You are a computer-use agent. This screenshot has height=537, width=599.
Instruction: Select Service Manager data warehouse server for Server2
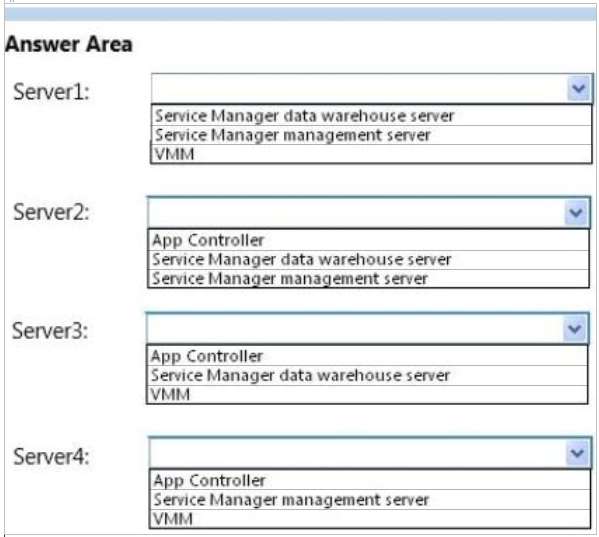point(368,260)
